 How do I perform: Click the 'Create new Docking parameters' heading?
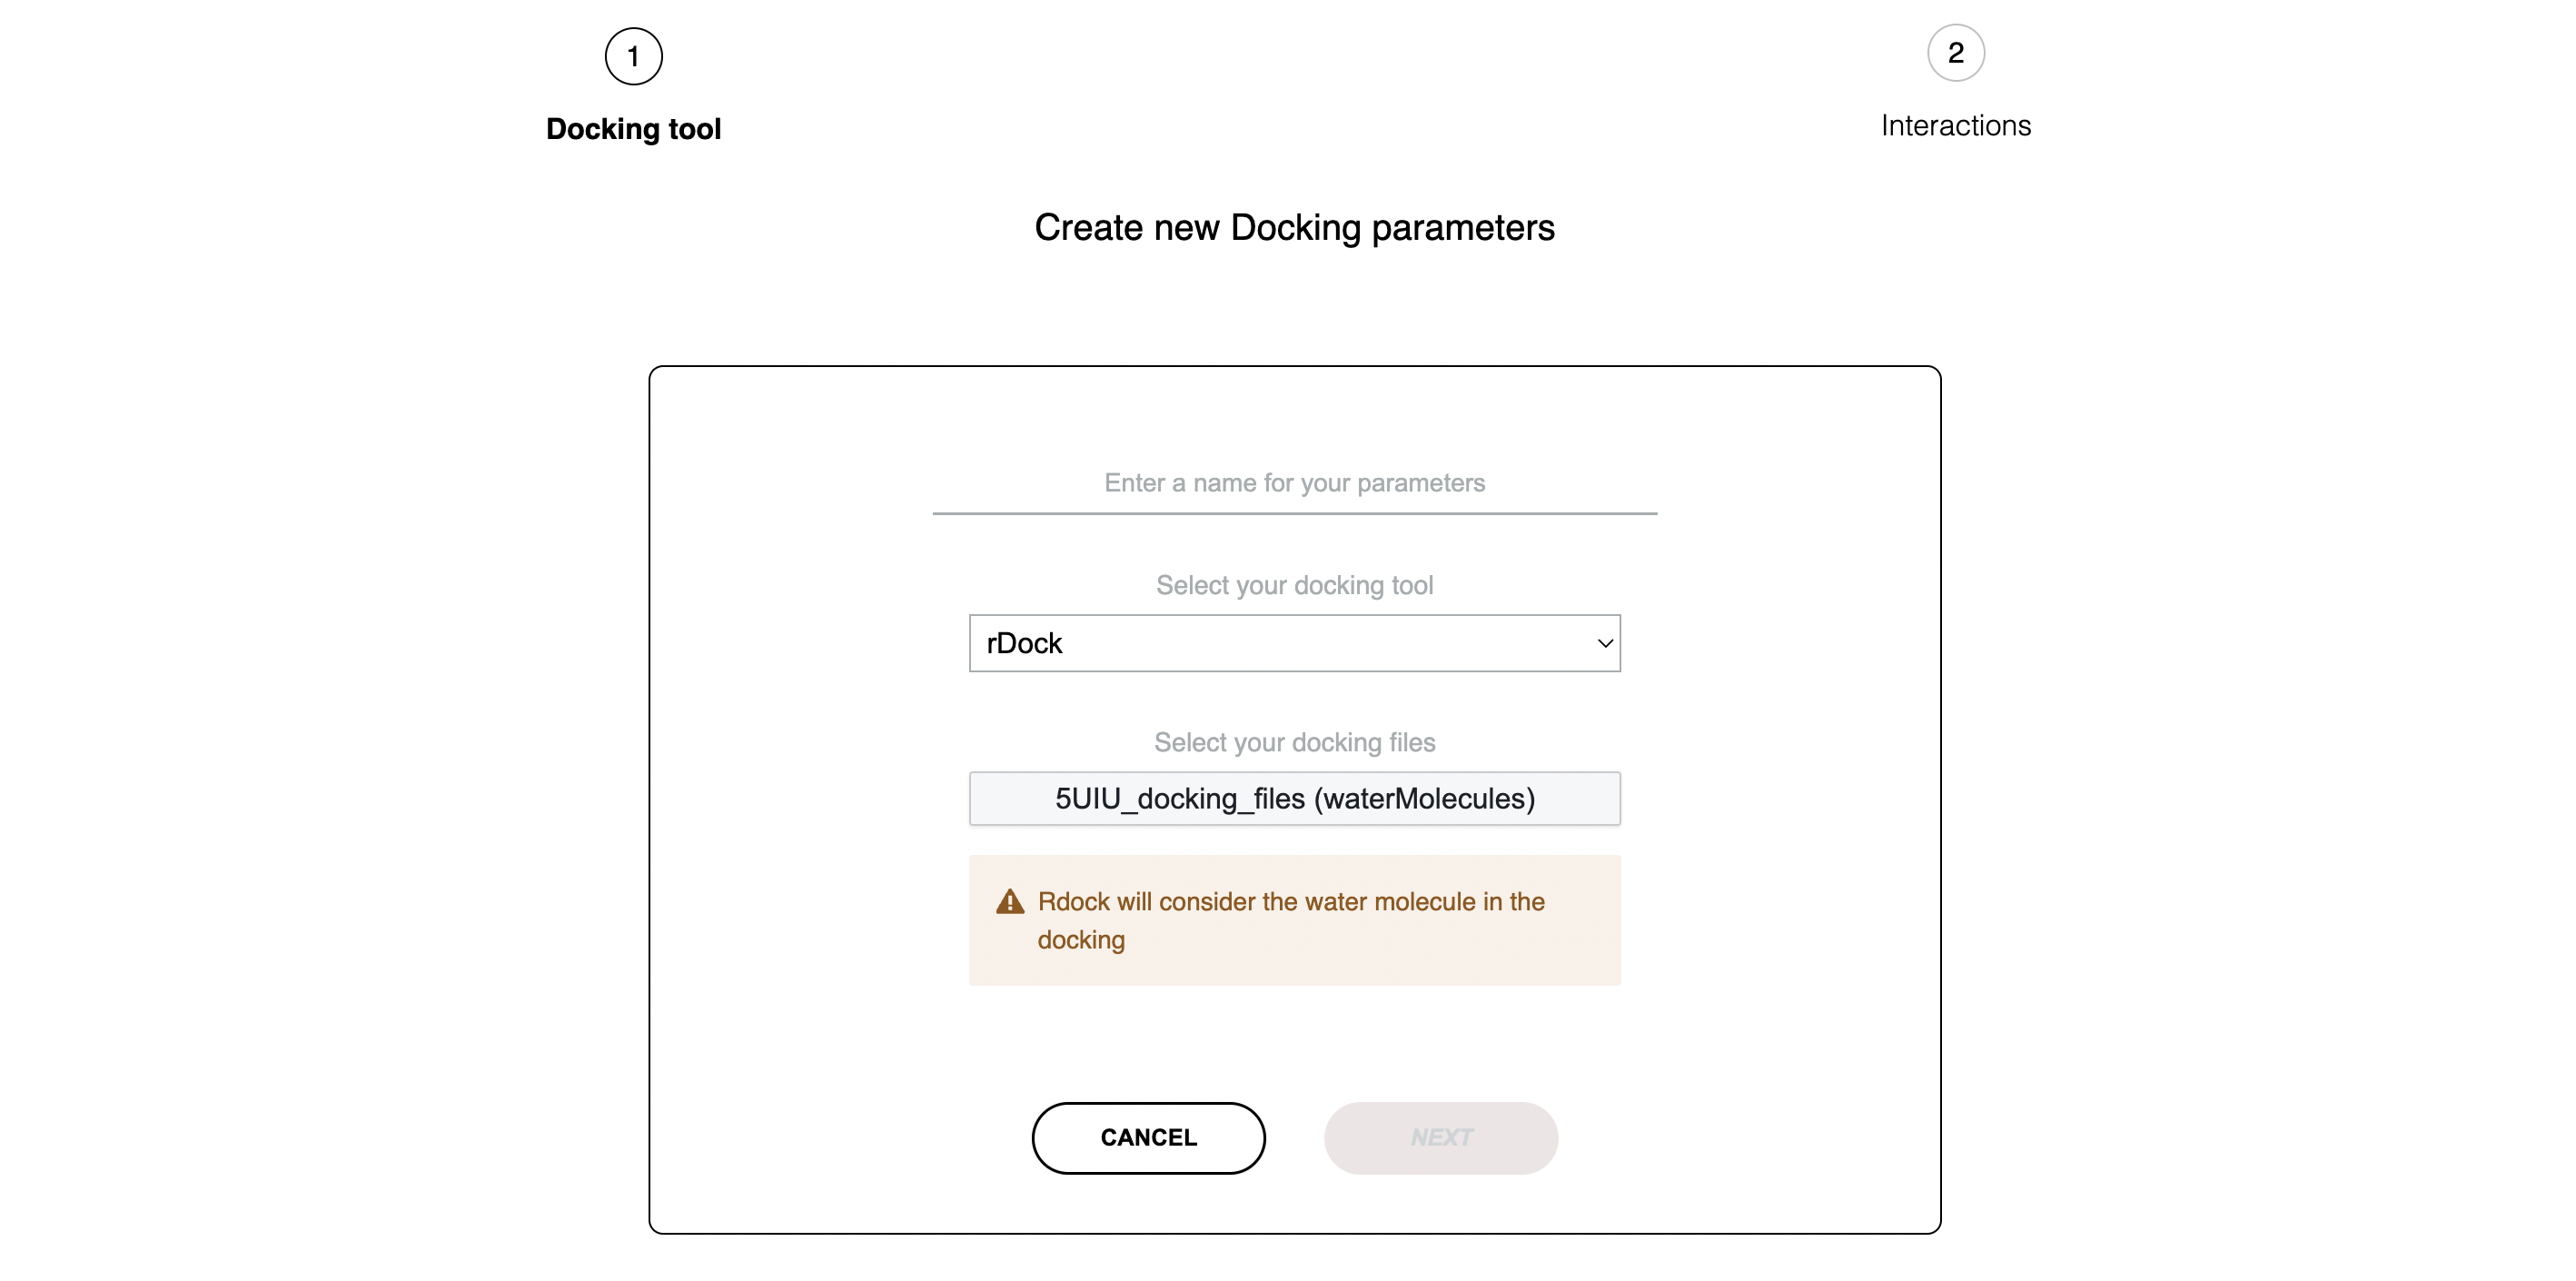pos(1294,228)
